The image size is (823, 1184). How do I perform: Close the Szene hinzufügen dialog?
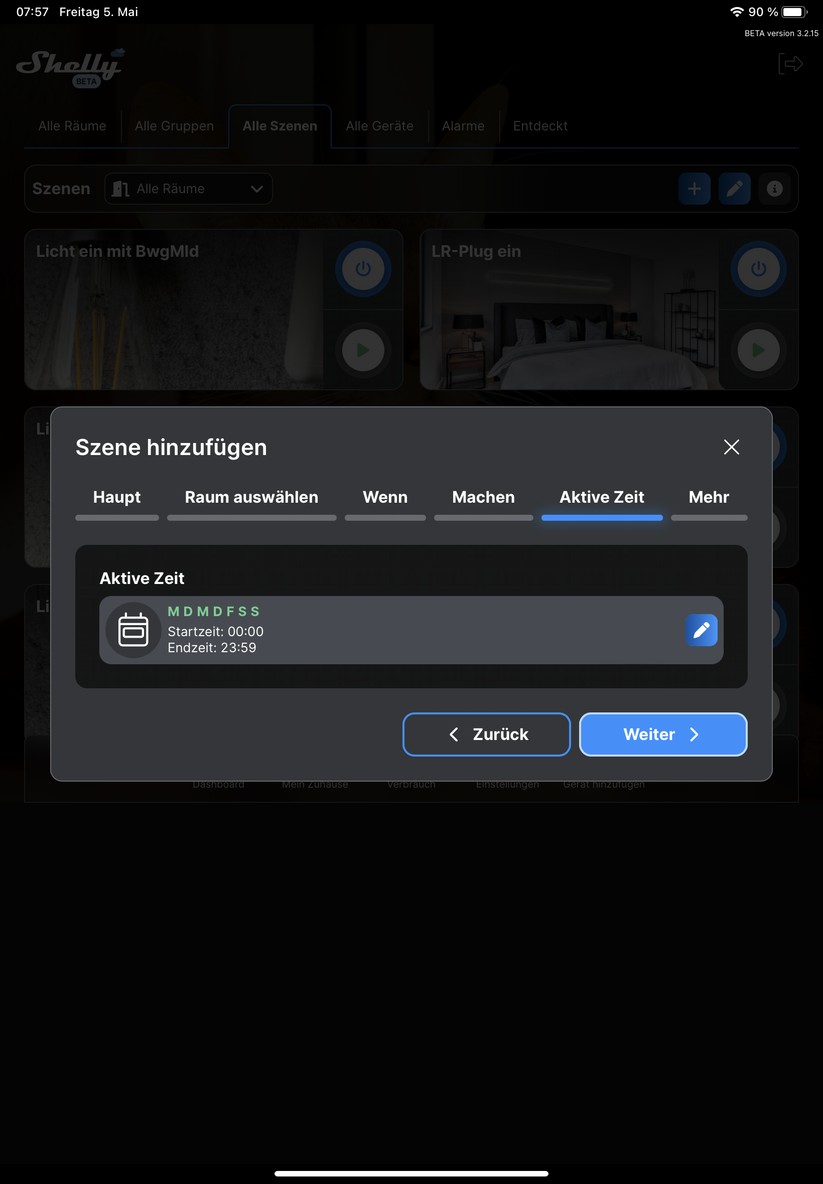click(x=731, y=447)
